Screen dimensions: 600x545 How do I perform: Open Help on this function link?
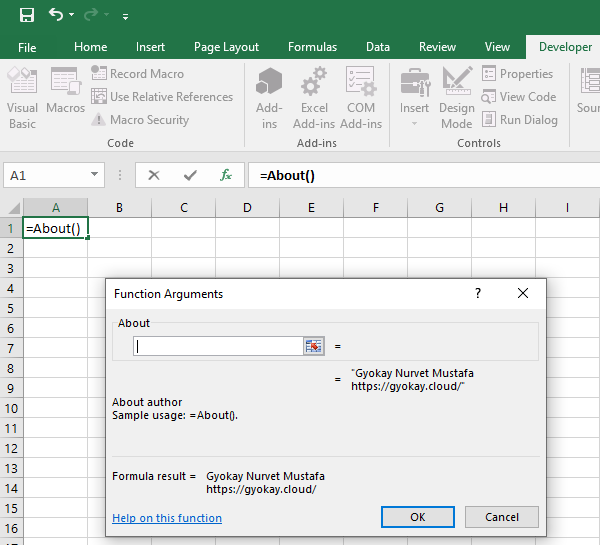click(x=167, y=518)
